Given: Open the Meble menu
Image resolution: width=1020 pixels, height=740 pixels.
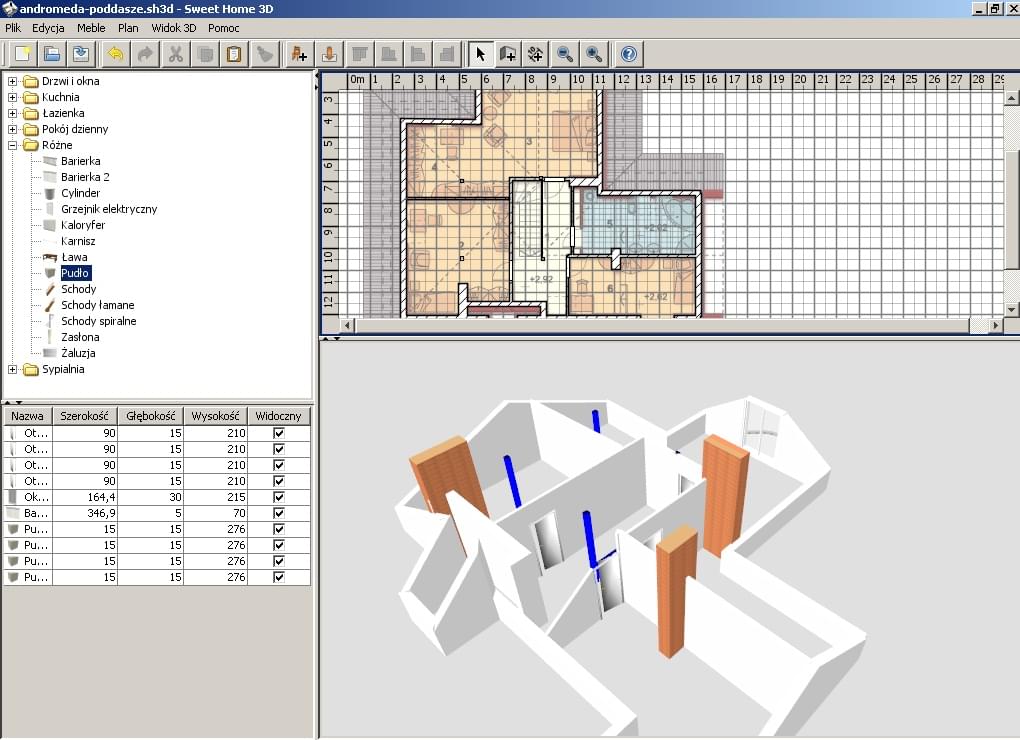Looking at the screenshot, I should click(91, 28).
